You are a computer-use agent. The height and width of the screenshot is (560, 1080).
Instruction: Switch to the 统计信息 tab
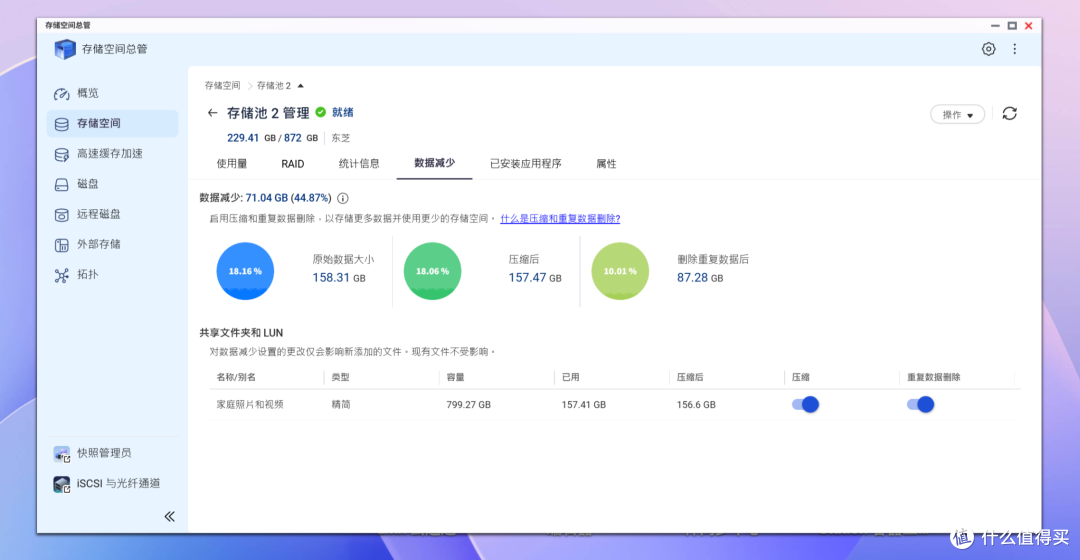click(359, 164)
